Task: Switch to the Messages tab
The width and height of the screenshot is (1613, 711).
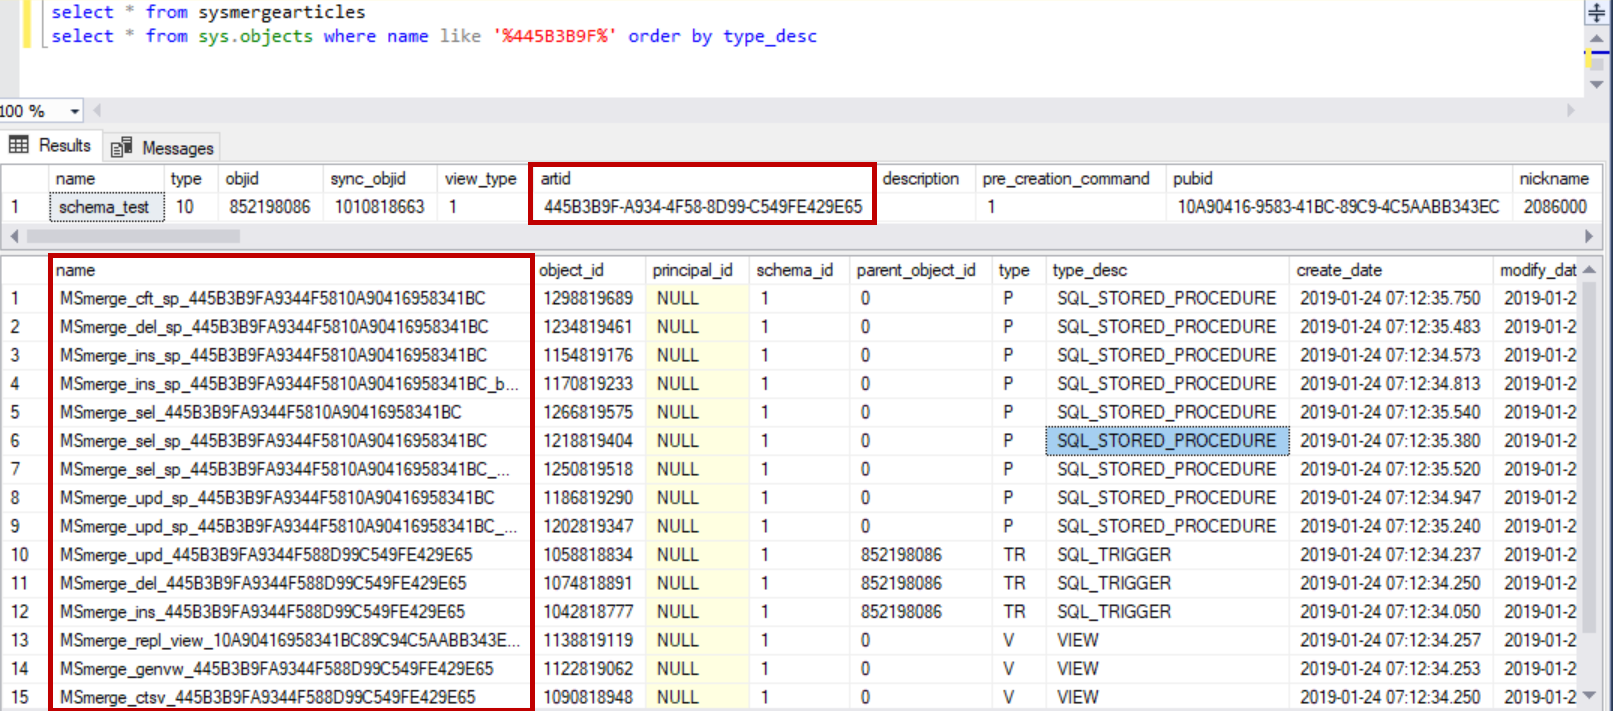Action: point(163,148)
